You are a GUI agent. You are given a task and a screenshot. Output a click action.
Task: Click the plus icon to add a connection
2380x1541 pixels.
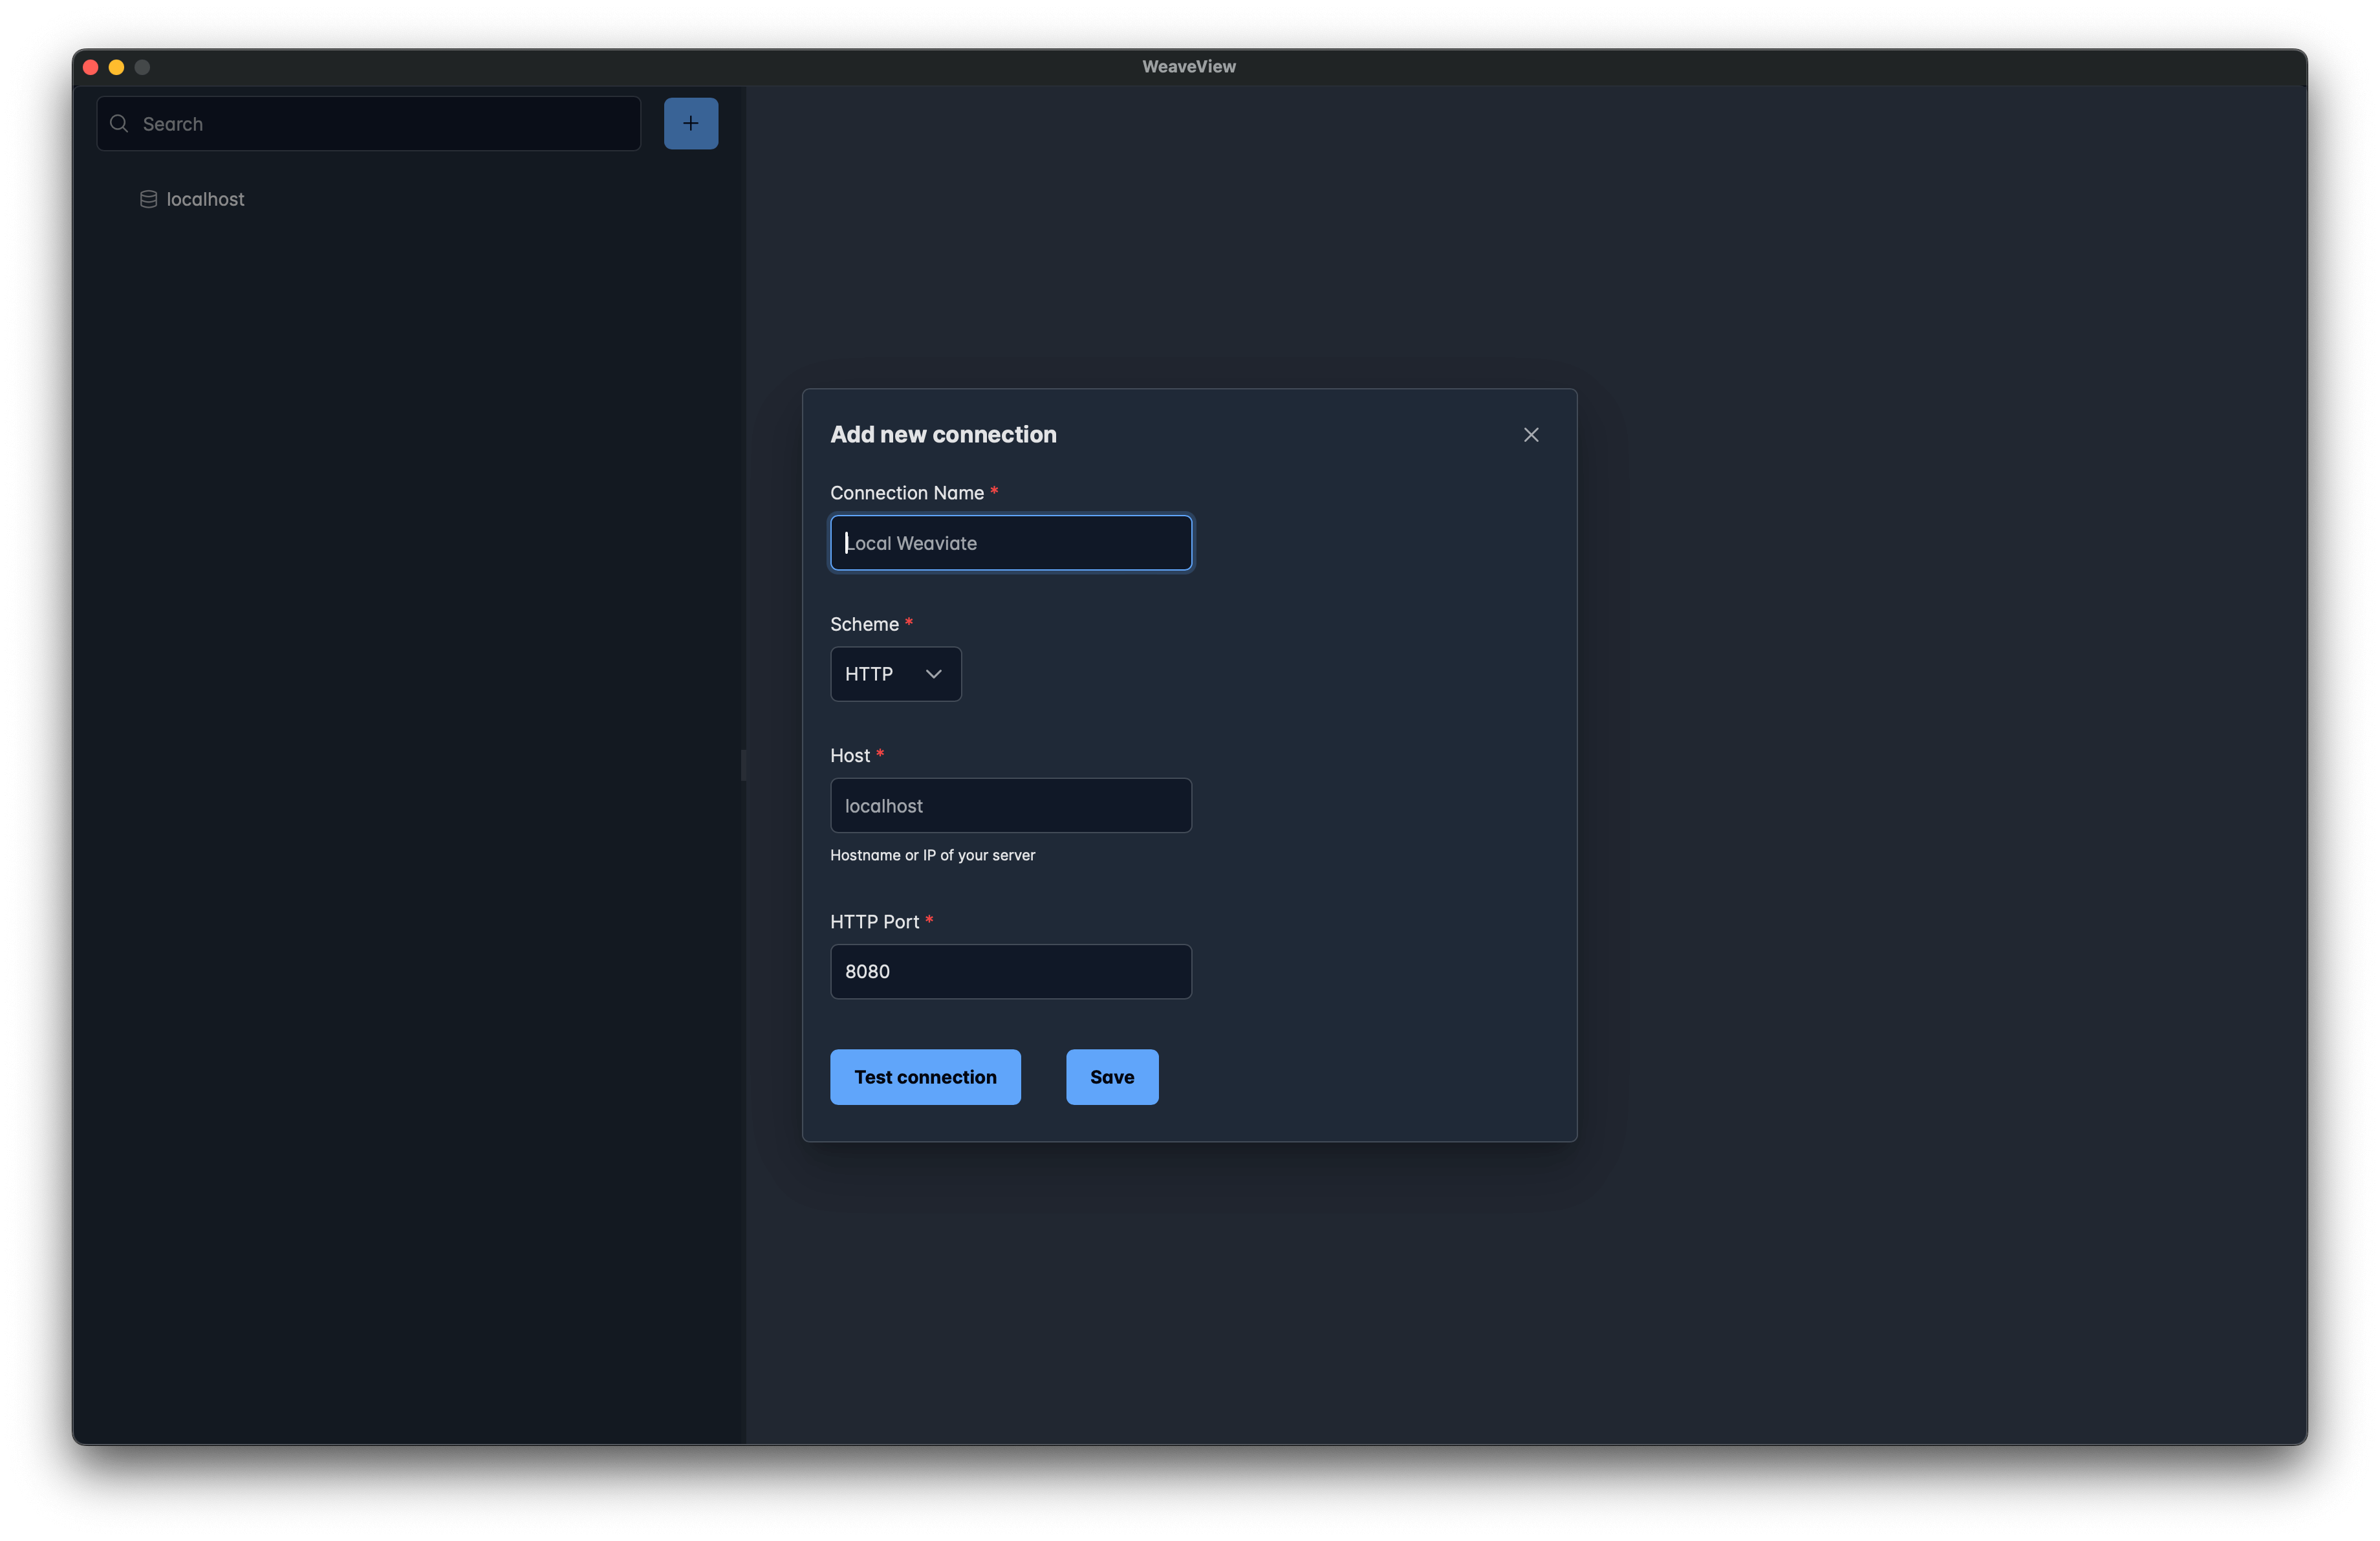point(690,123)
